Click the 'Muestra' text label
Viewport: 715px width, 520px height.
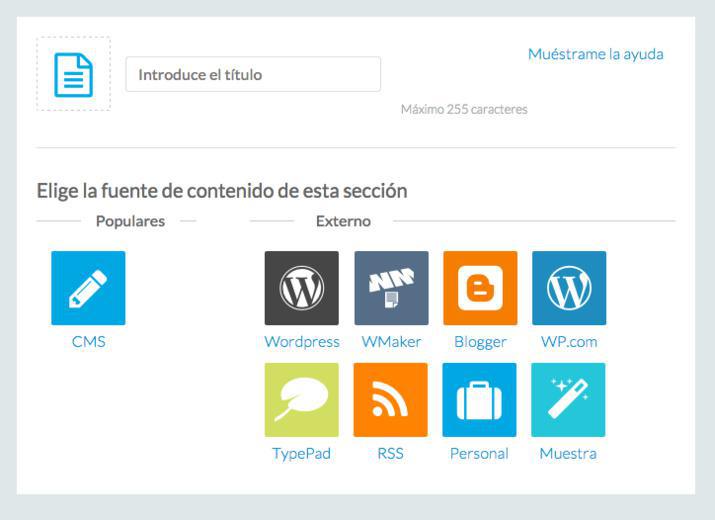568,454
